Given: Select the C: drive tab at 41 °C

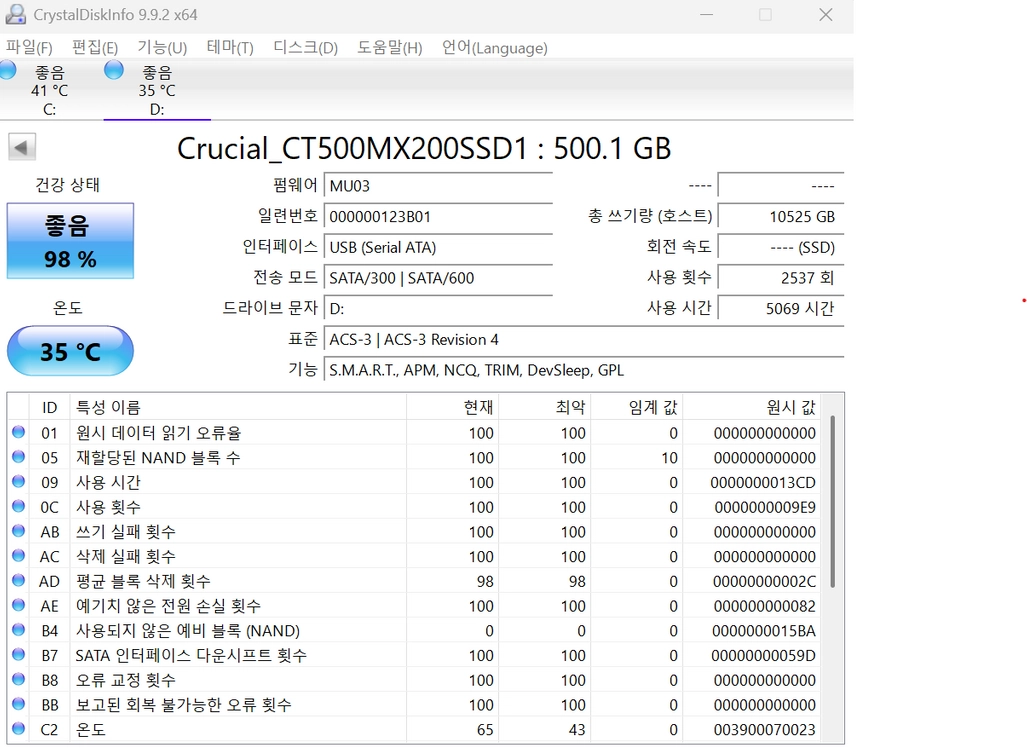Looking at the screenshot, I should point(50,90).
